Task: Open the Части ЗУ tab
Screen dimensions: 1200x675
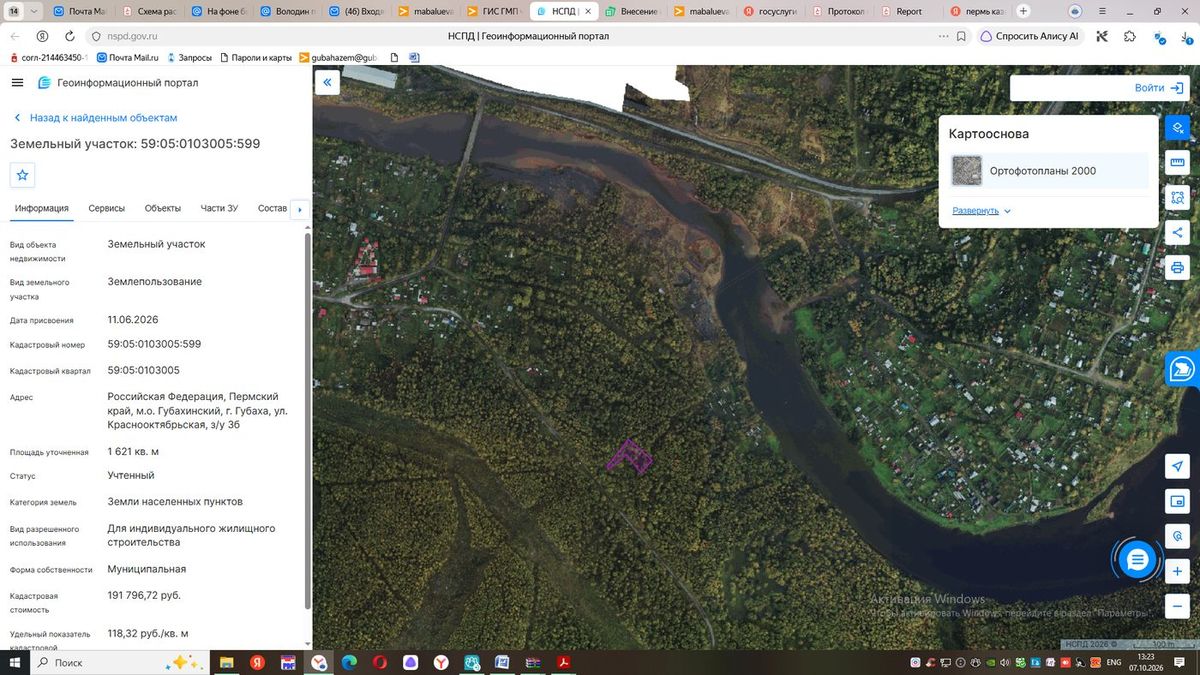Action: 219,208
